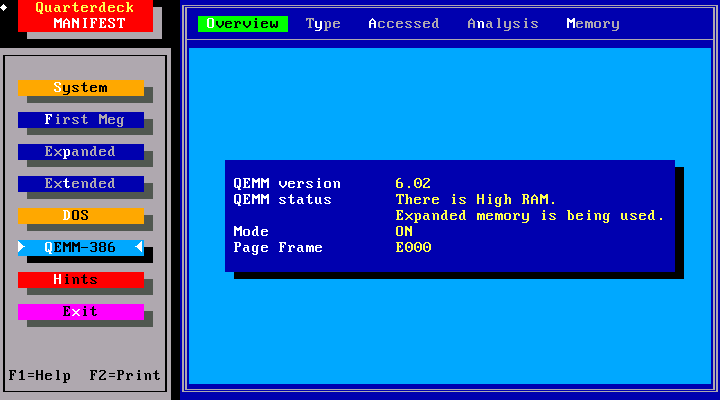Viewport: 720px width, 400px height.
Task: Click the F2=Print shortcut label
Action: coord(125,376)
